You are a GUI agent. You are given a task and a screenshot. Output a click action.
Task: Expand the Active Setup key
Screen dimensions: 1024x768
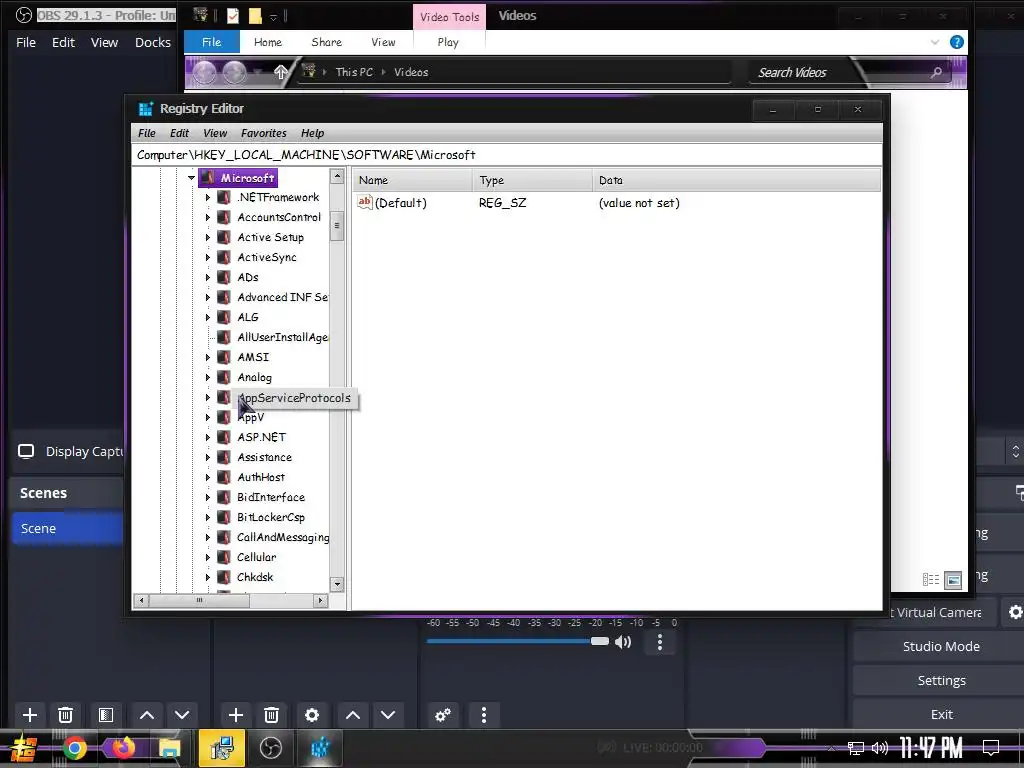[x=208, y=238]
